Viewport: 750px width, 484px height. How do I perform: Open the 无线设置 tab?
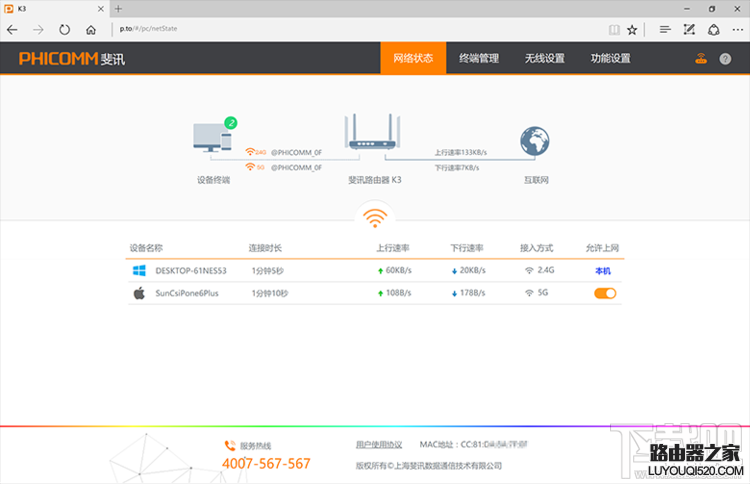click(545, 58)
